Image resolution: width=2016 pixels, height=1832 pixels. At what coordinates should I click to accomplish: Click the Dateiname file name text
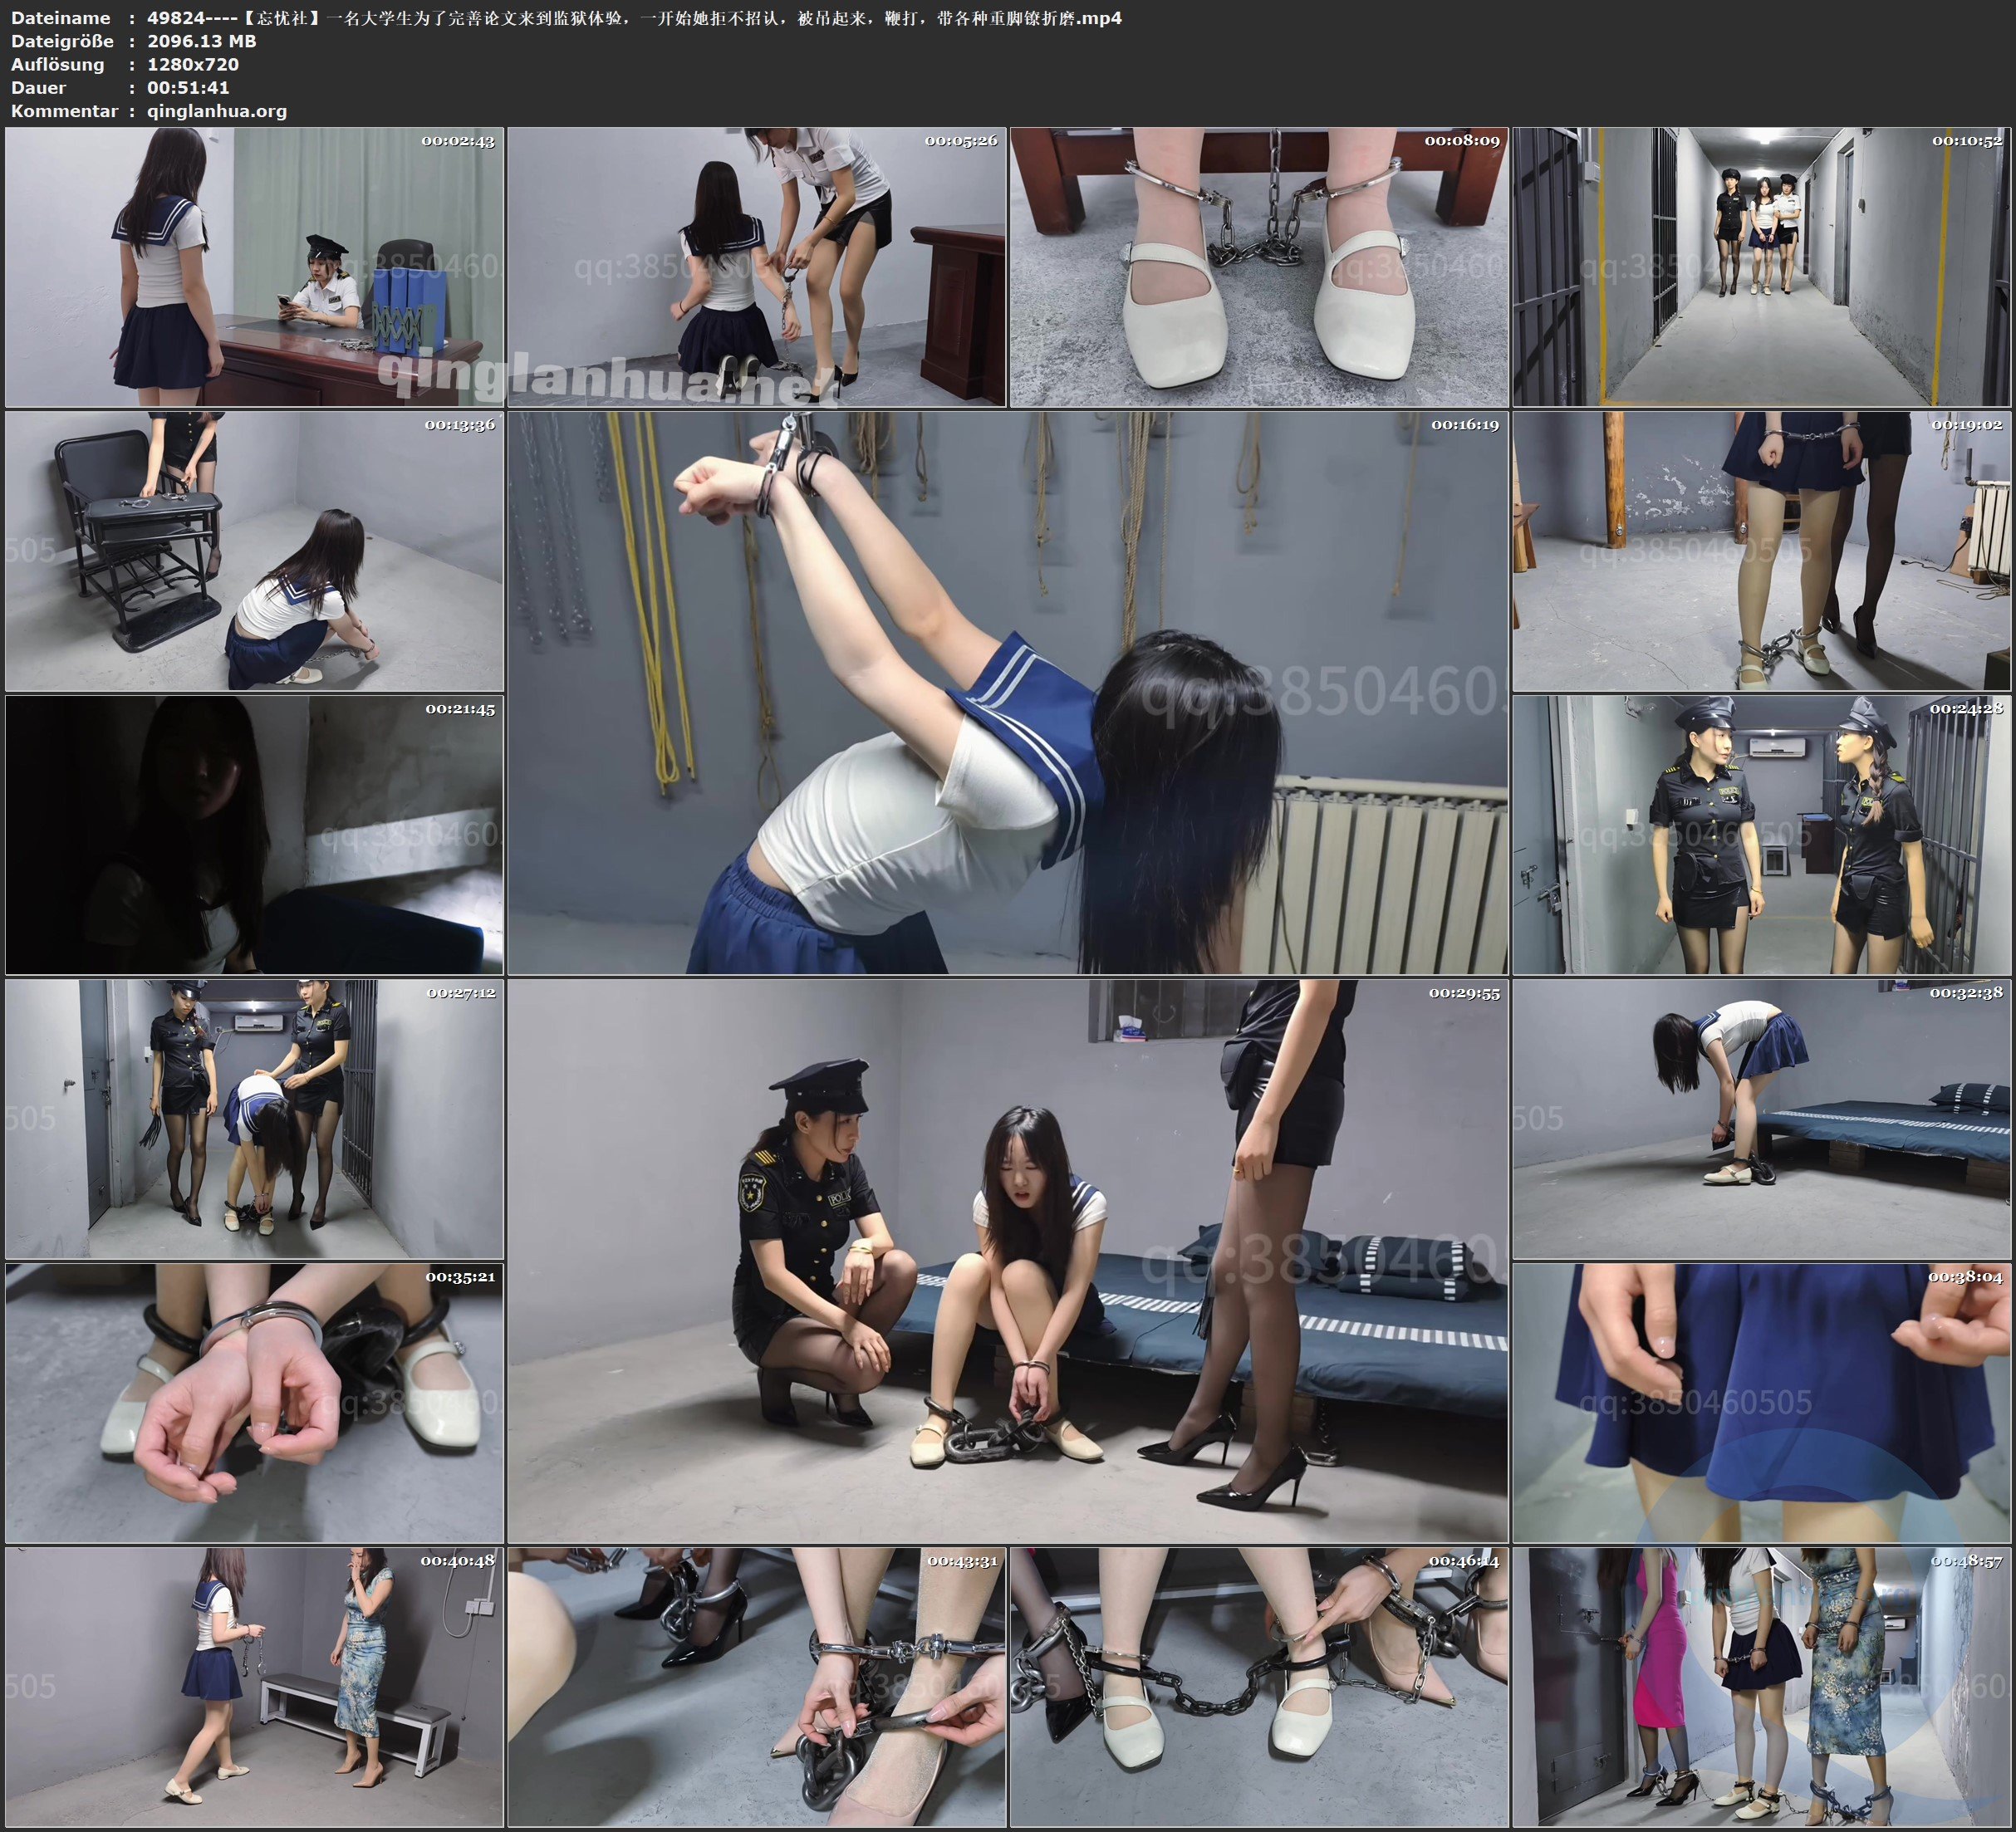[x=634, y=18]
